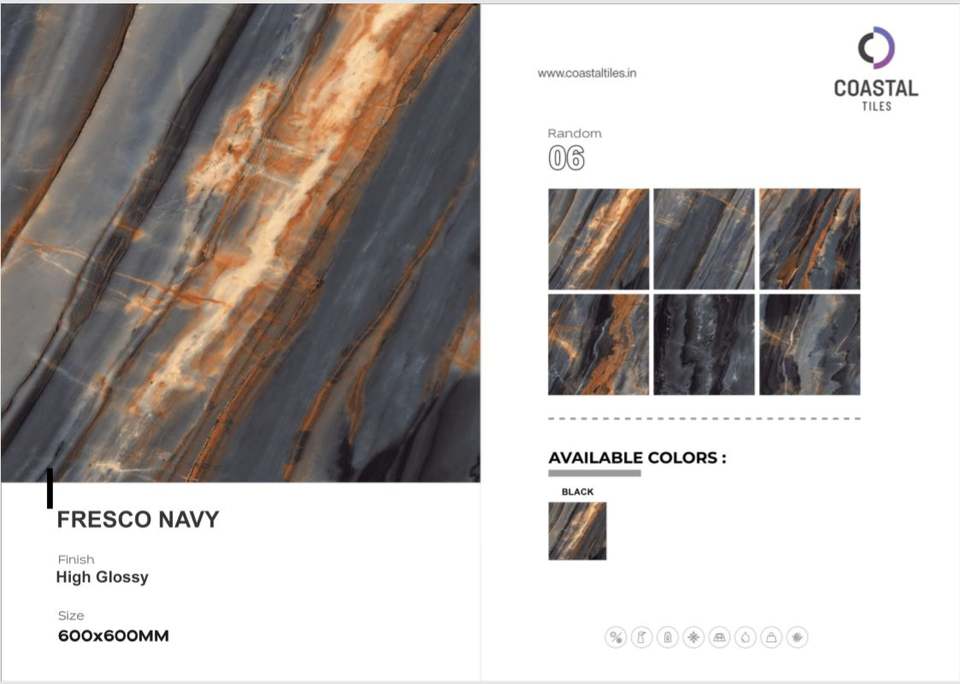
Task: Click the large Fresco Navy tile image
Action: (241, 243)
